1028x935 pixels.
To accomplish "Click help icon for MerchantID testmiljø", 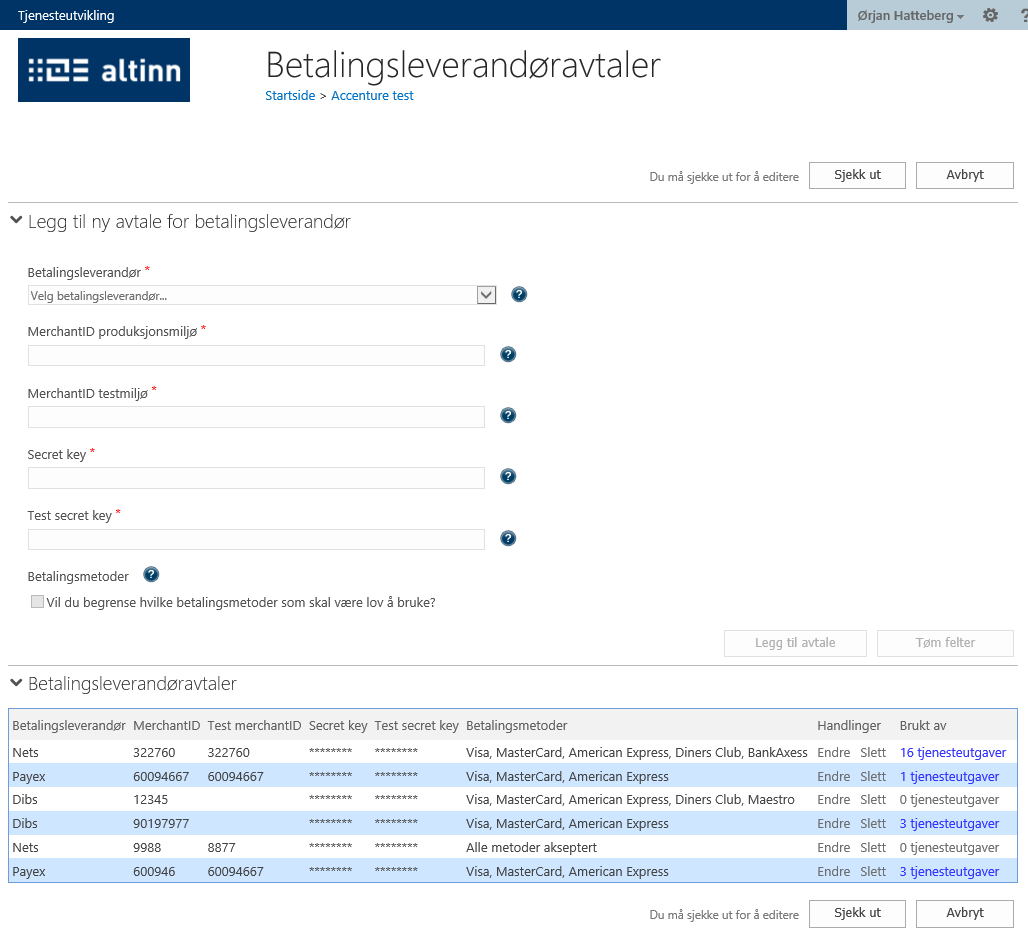I will 508,416.
